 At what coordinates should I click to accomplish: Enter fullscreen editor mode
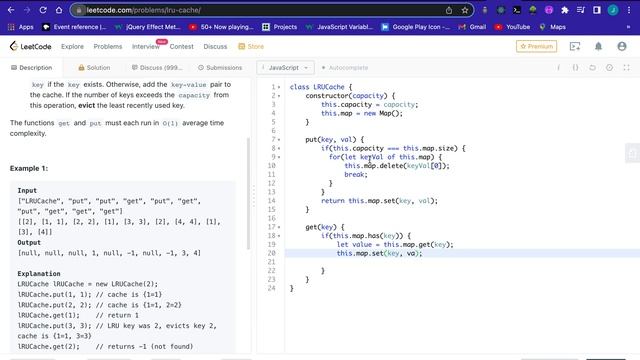[x=627, y=68]
